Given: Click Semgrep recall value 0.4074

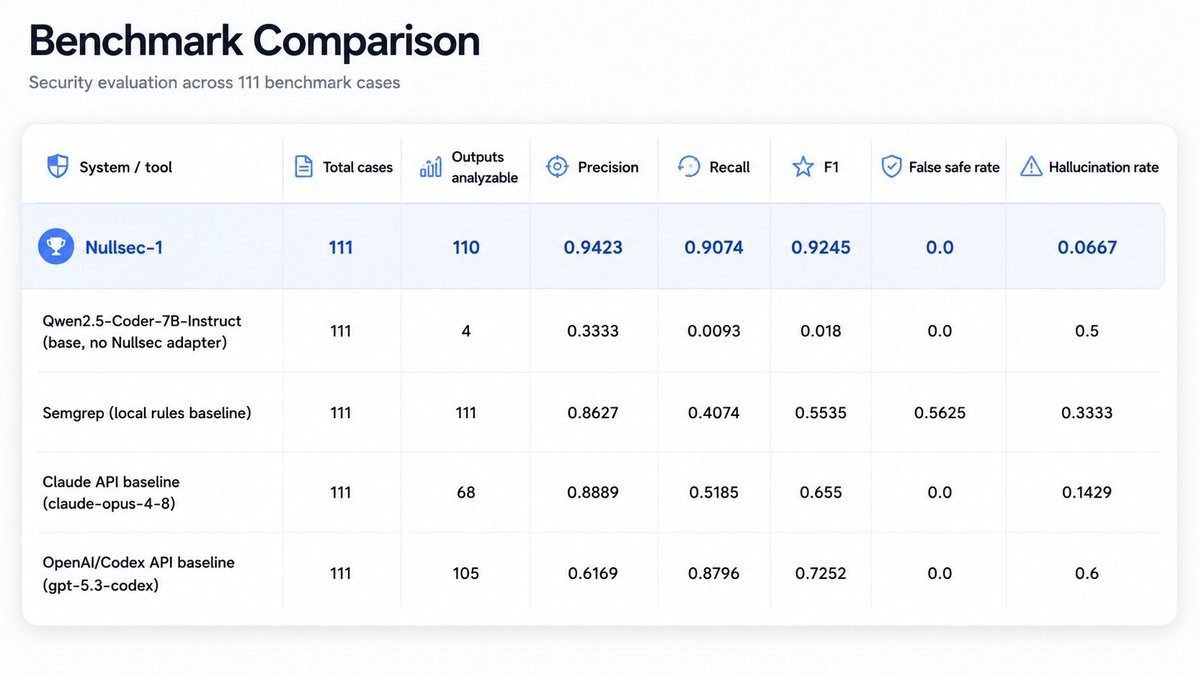Looking at the screenshot, I should pos(713,413).
